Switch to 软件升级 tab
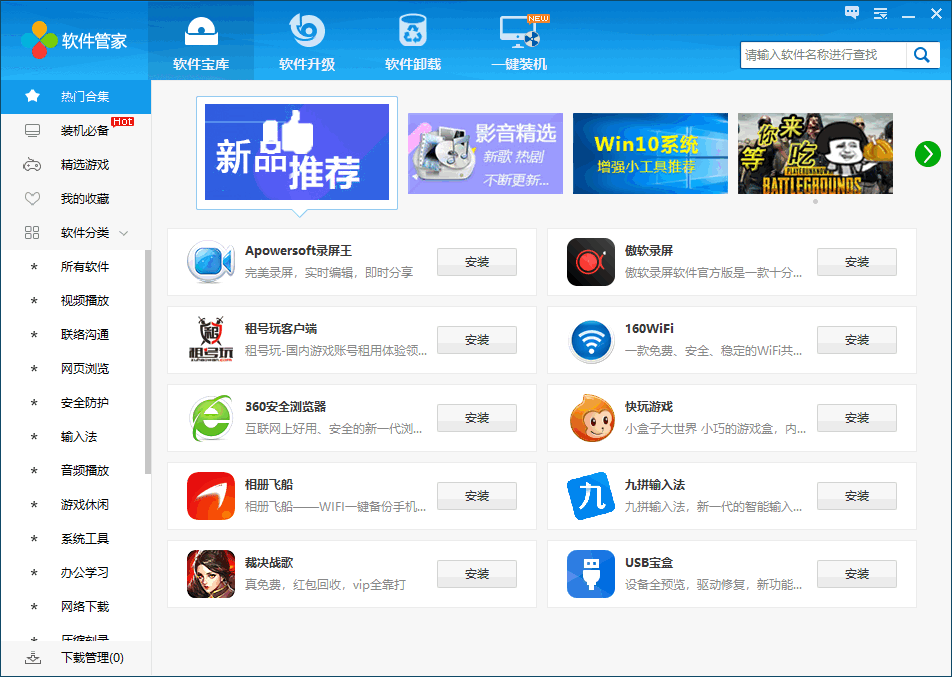This screenshot has width=952, height=677. pyautogui.click(x=307, y=40)
